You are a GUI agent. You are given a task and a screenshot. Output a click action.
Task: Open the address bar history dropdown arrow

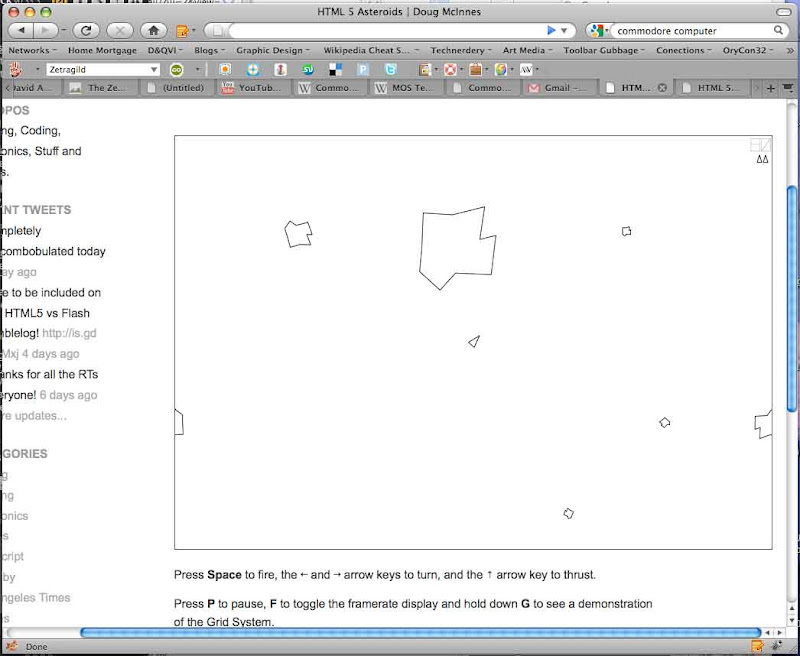(564, 31)
